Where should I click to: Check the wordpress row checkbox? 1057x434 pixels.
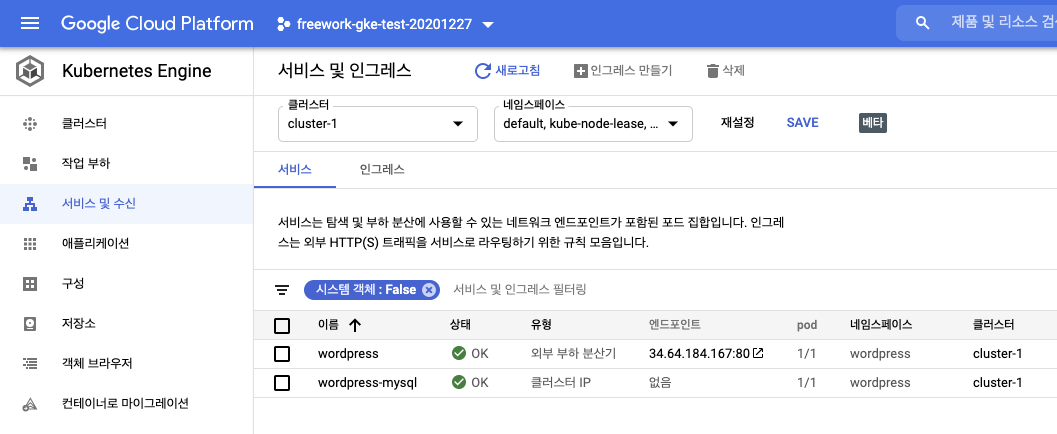(x=282, y=354)
